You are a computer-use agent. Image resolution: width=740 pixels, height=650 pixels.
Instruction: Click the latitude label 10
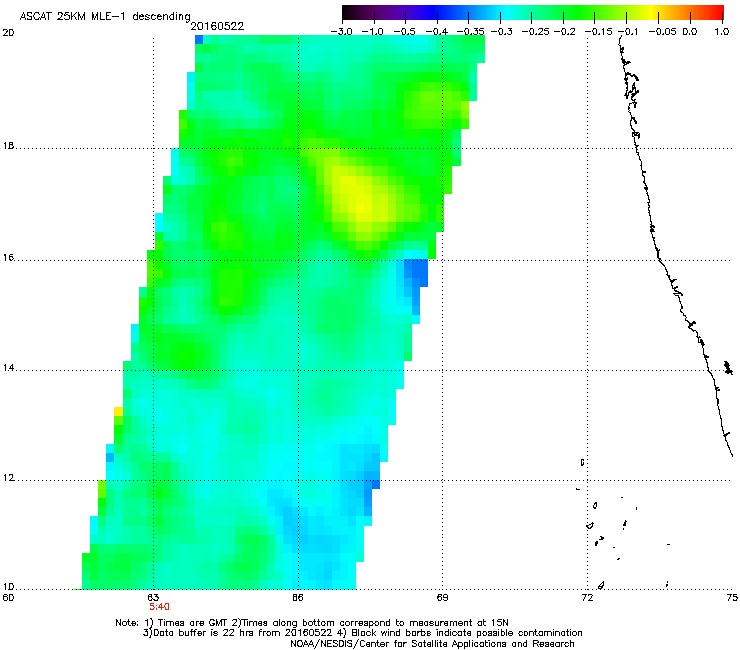click(x=8, y=587)
